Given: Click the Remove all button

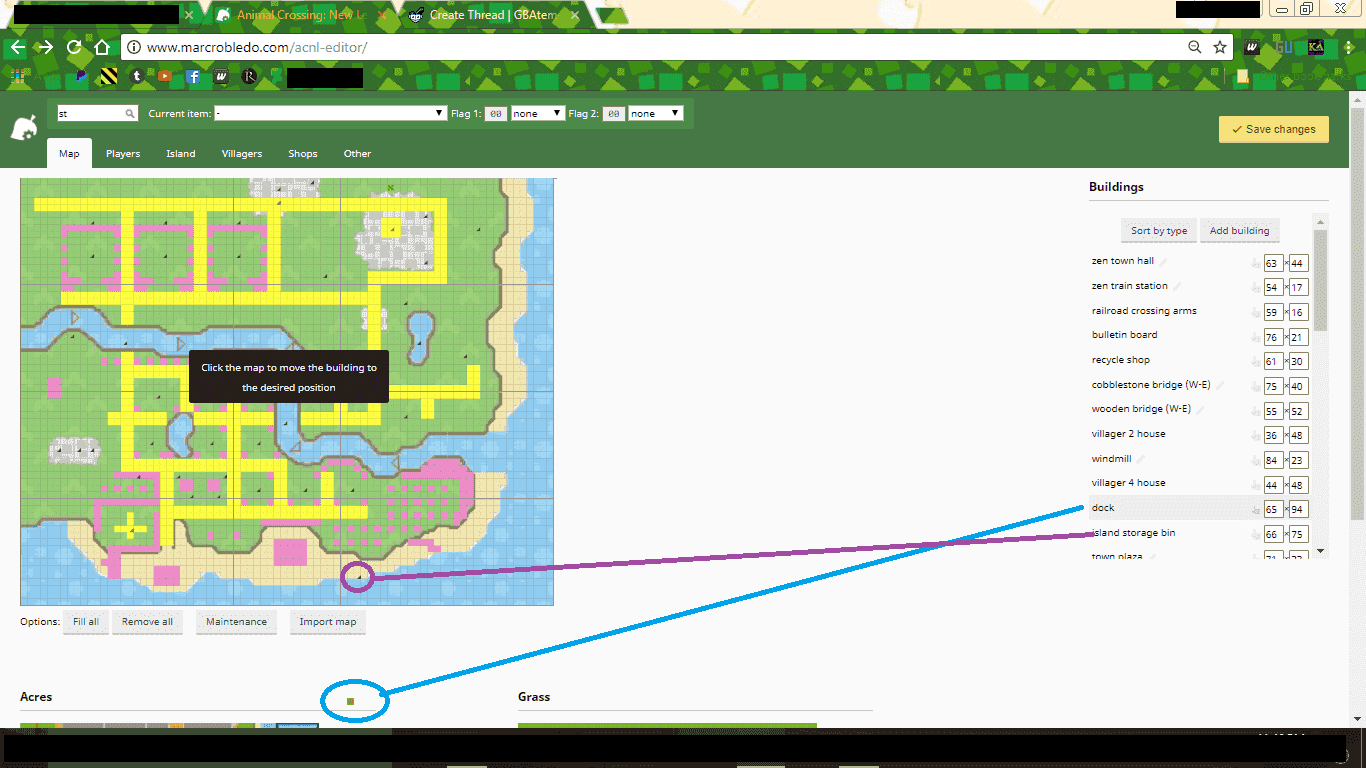Looking at the screenshot, I should point(147,622).
